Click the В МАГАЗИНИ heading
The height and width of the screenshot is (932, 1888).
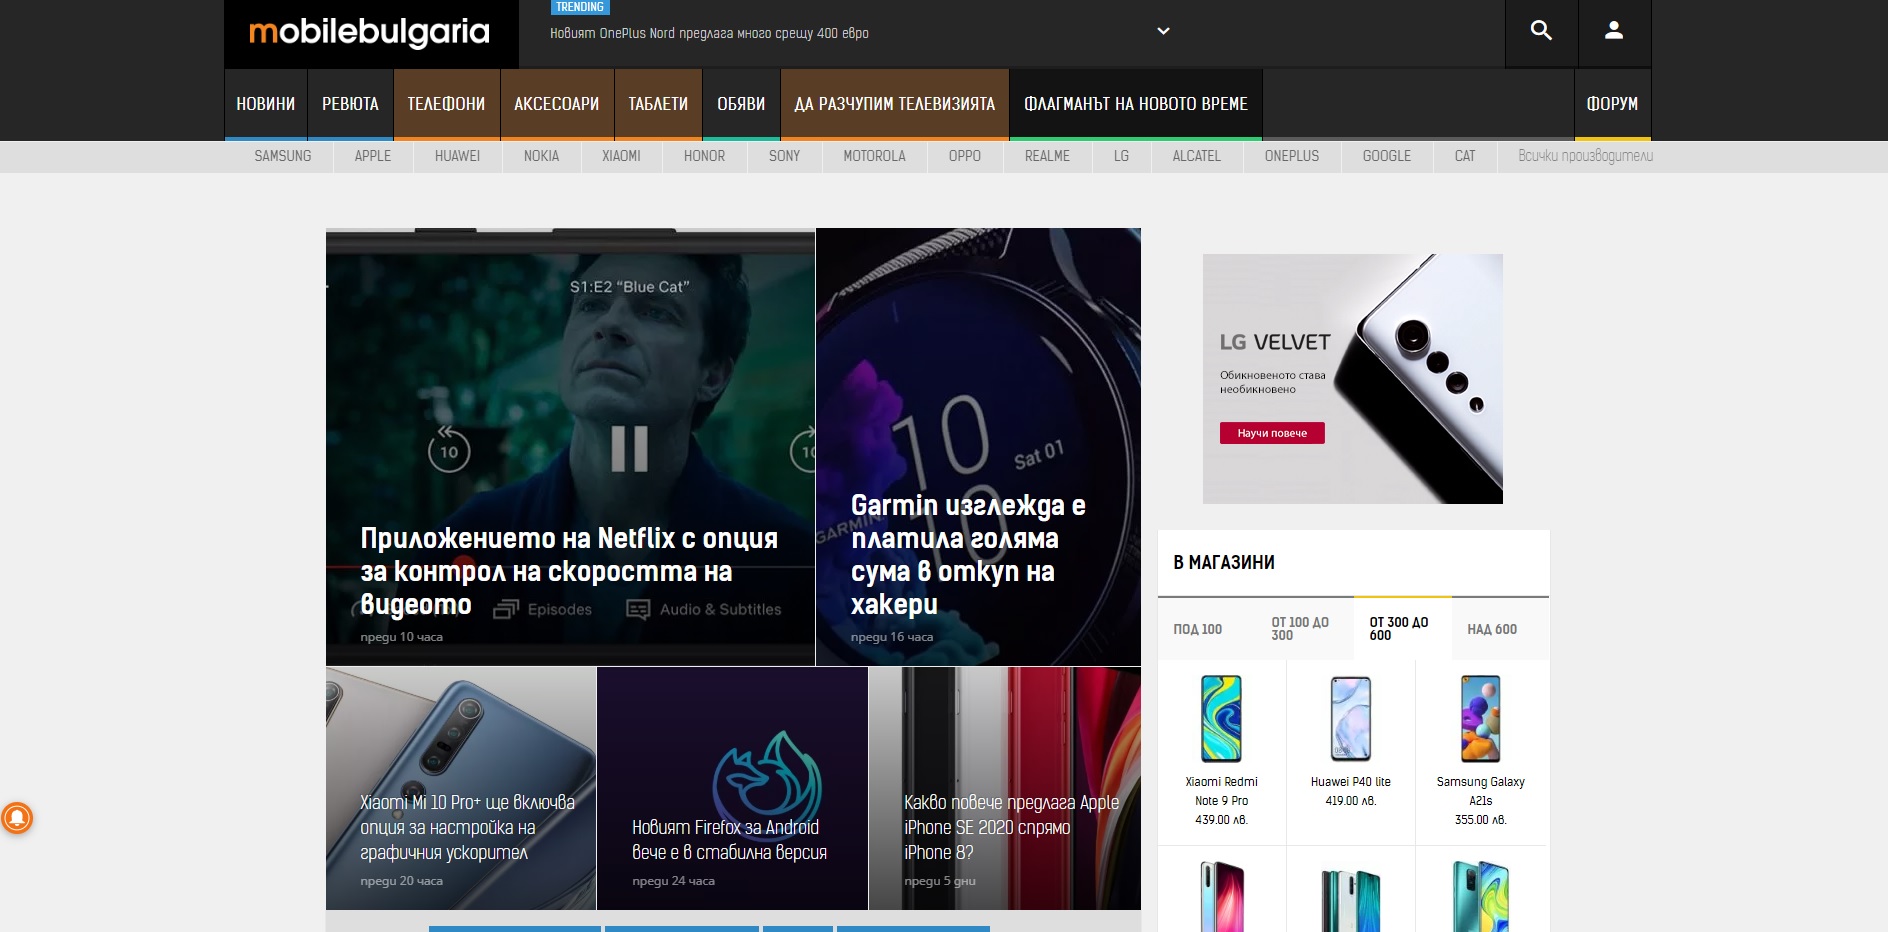click(x=1224, y=563)
